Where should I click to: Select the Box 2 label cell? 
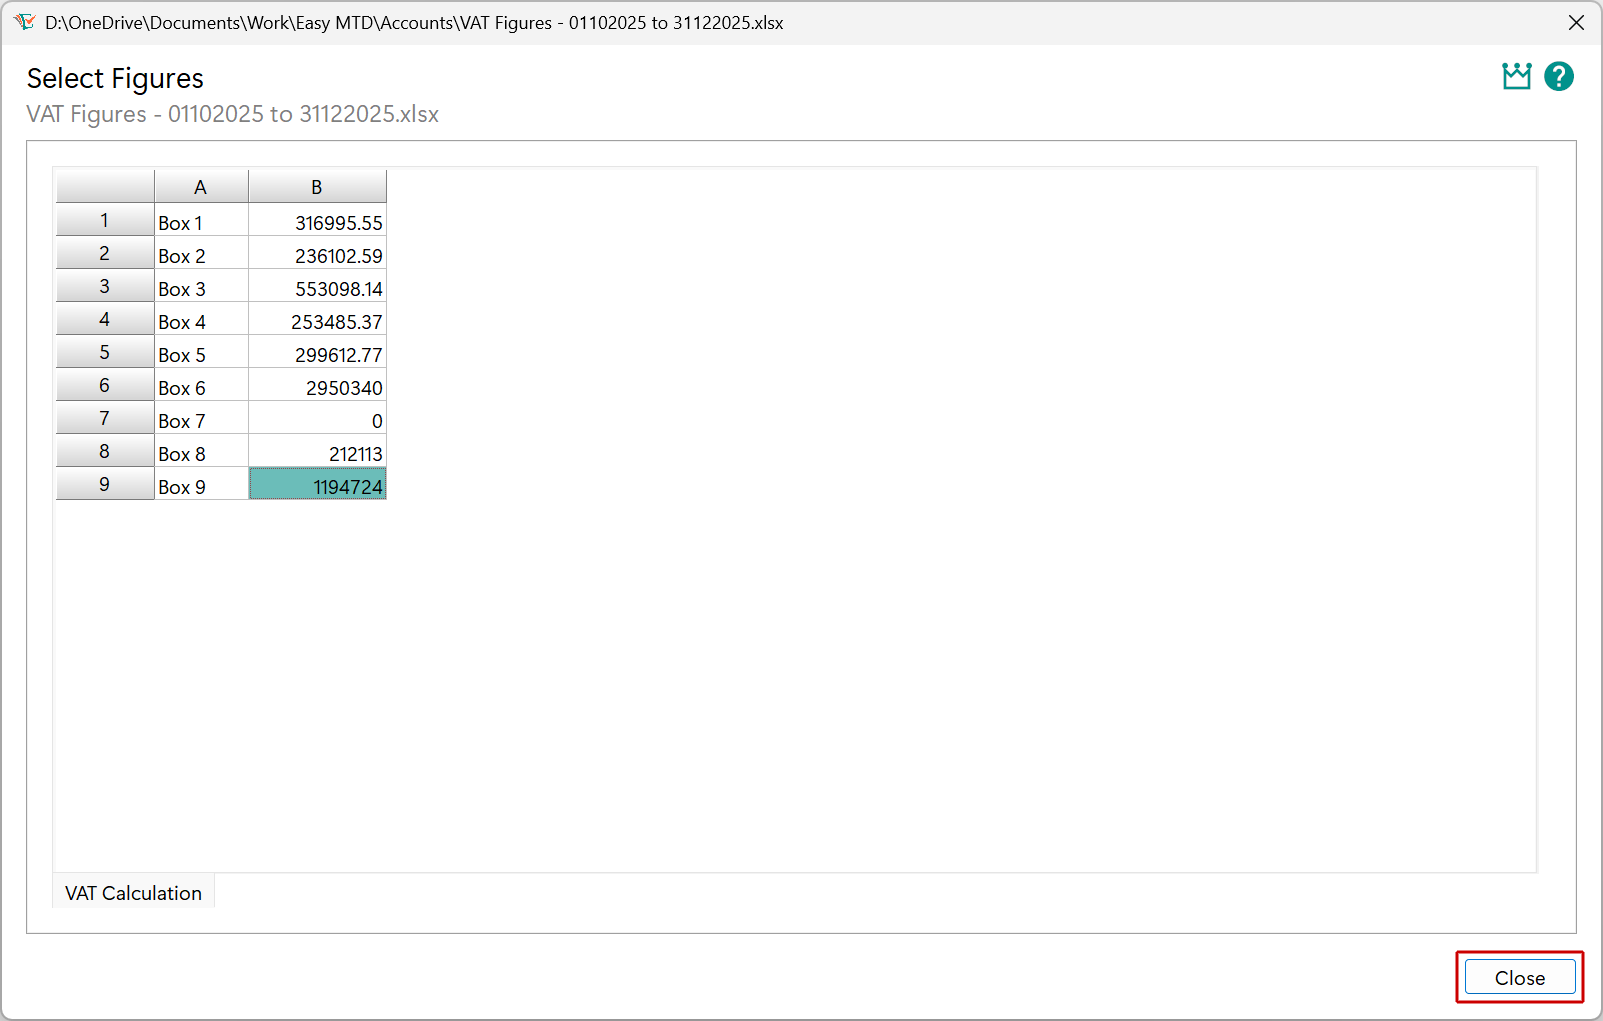[x=200, y=253]
